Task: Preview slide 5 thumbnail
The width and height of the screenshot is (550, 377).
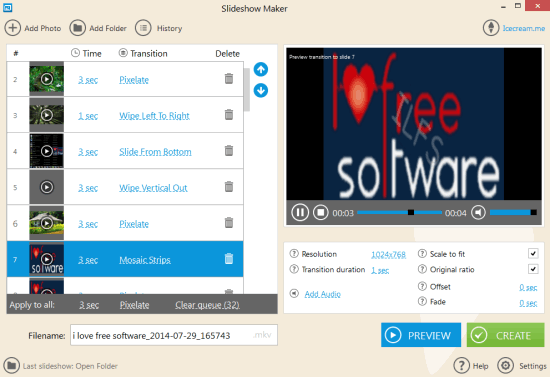Action: coord(47,187)
